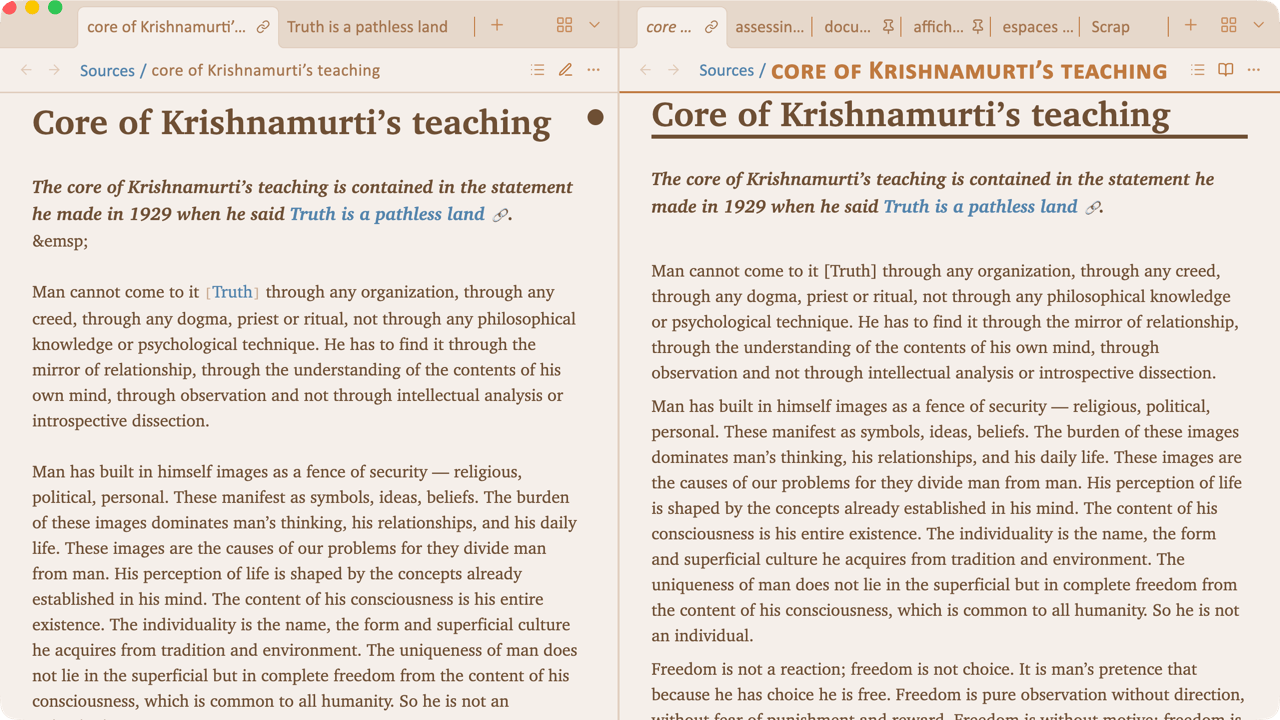Open tab layout grid in left pane
This screenshot has width=1280, height=720.
[x=565, y=26]
